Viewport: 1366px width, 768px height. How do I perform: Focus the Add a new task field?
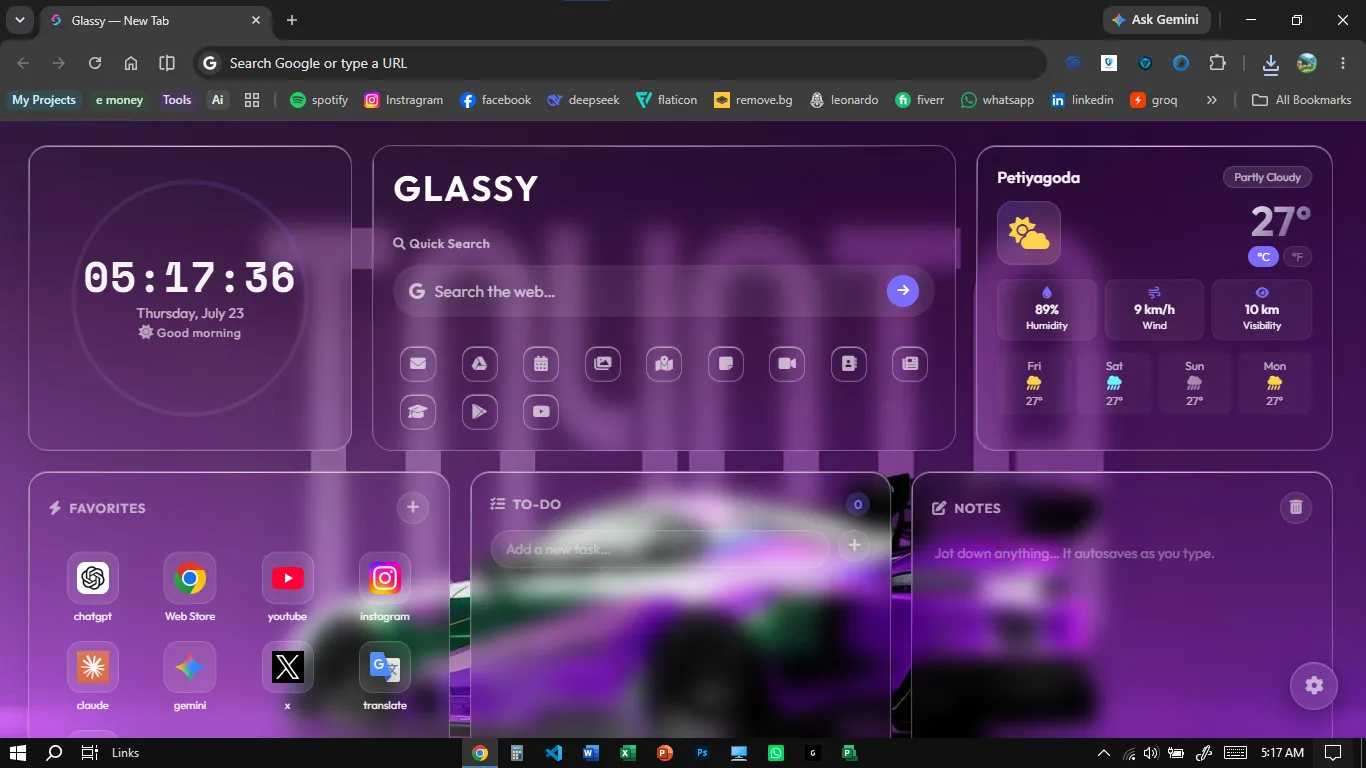(x=660, y=549)
